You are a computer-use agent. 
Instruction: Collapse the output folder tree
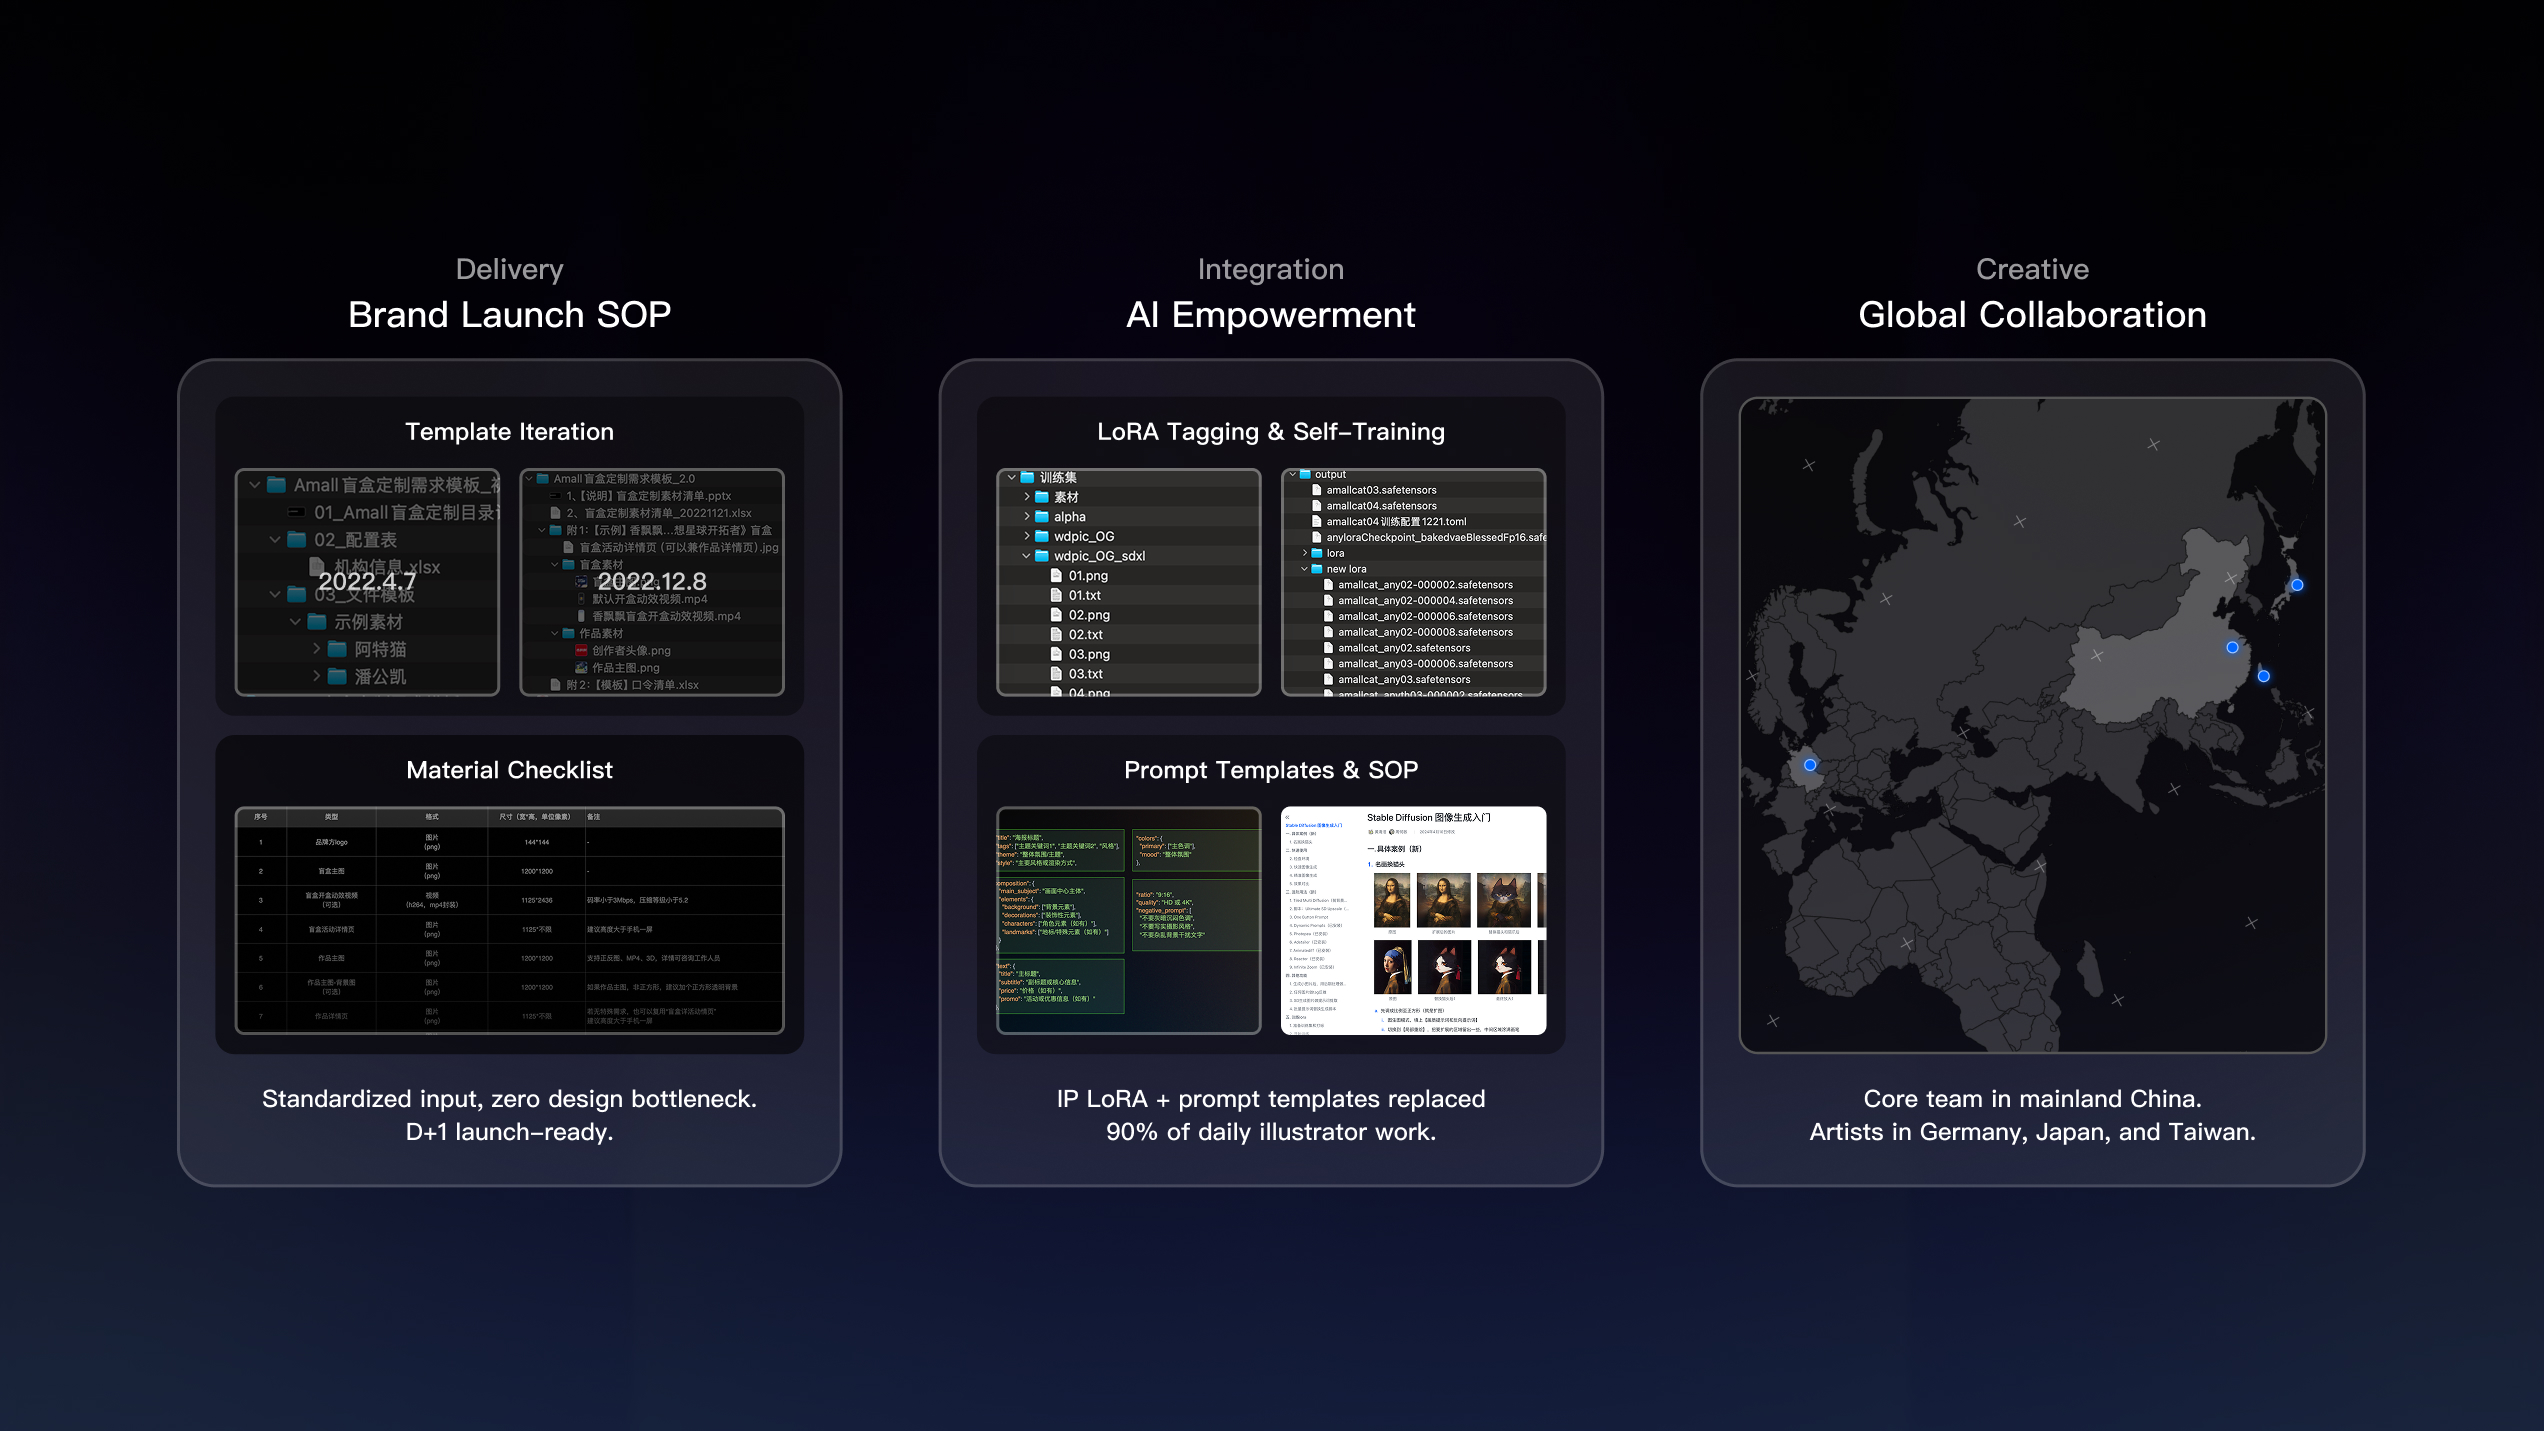(x=1293, y=474)
